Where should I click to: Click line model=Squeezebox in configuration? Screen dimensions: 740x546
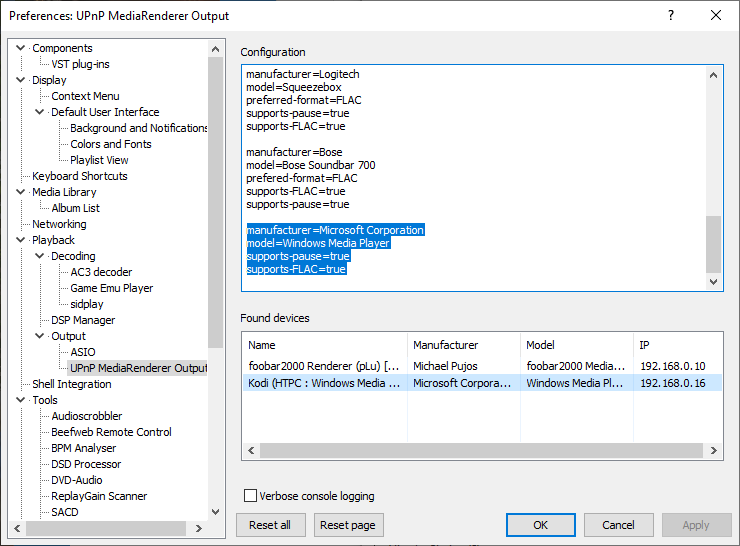click(x=294, y=88)
